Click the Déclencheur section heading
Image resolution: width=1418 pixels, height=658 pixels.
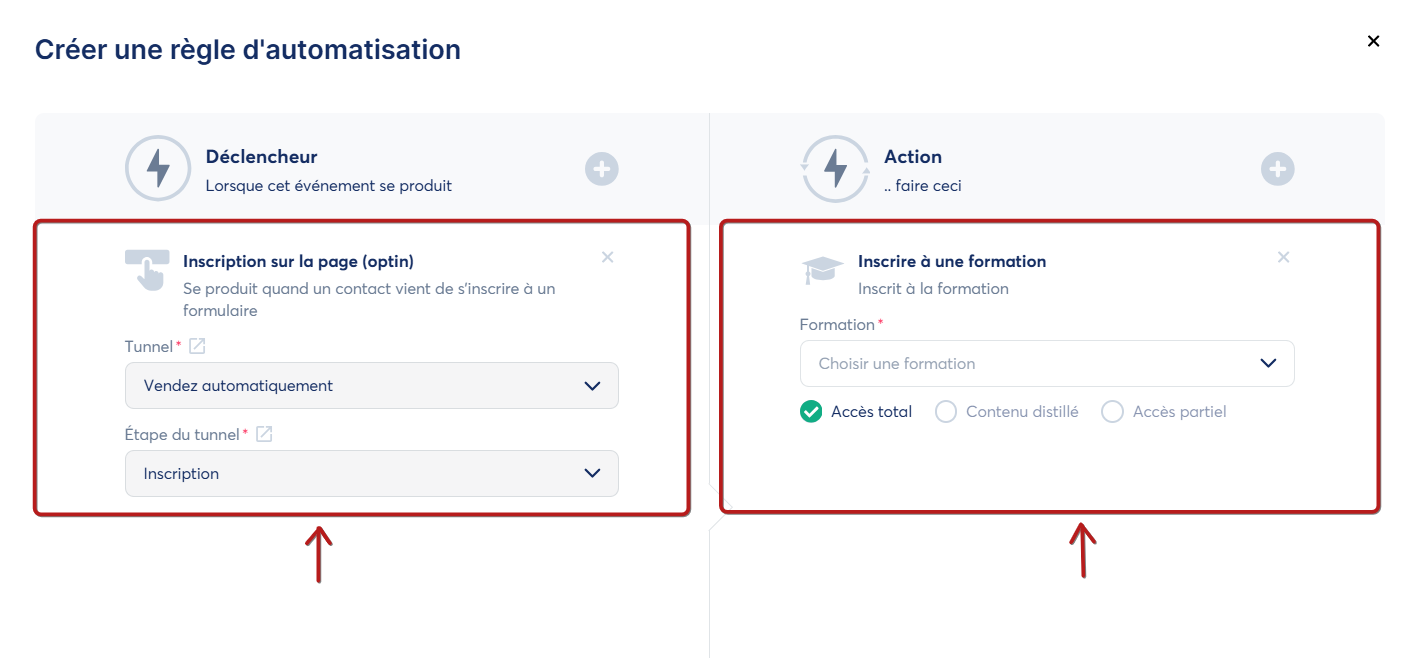coord(261,157)
